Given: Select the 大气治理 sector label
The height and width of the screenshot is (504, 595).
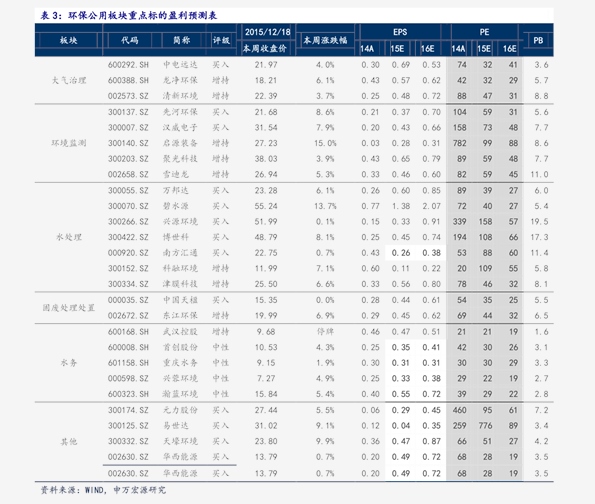Looking at the screenshot, I should coord(69,80).
